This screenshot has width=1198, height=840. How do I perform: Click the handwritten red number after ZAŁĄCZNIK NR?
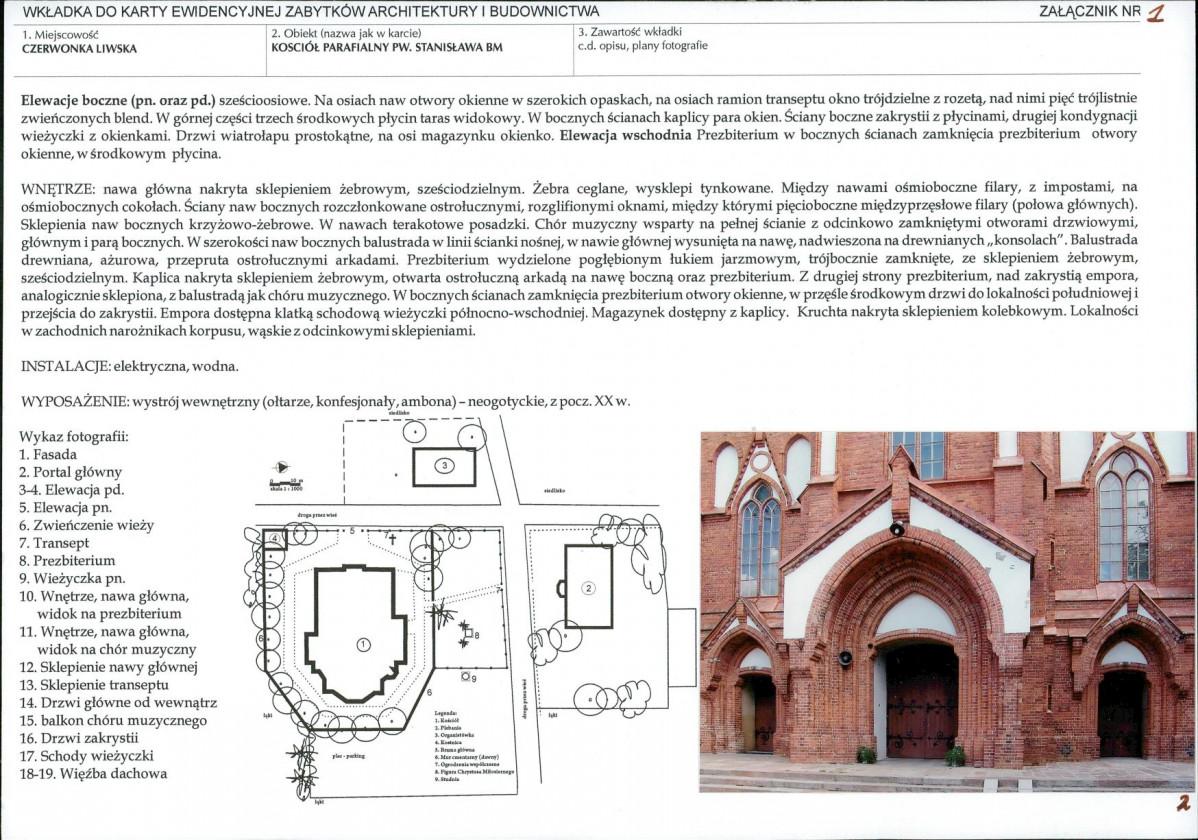pos(1156,12)
